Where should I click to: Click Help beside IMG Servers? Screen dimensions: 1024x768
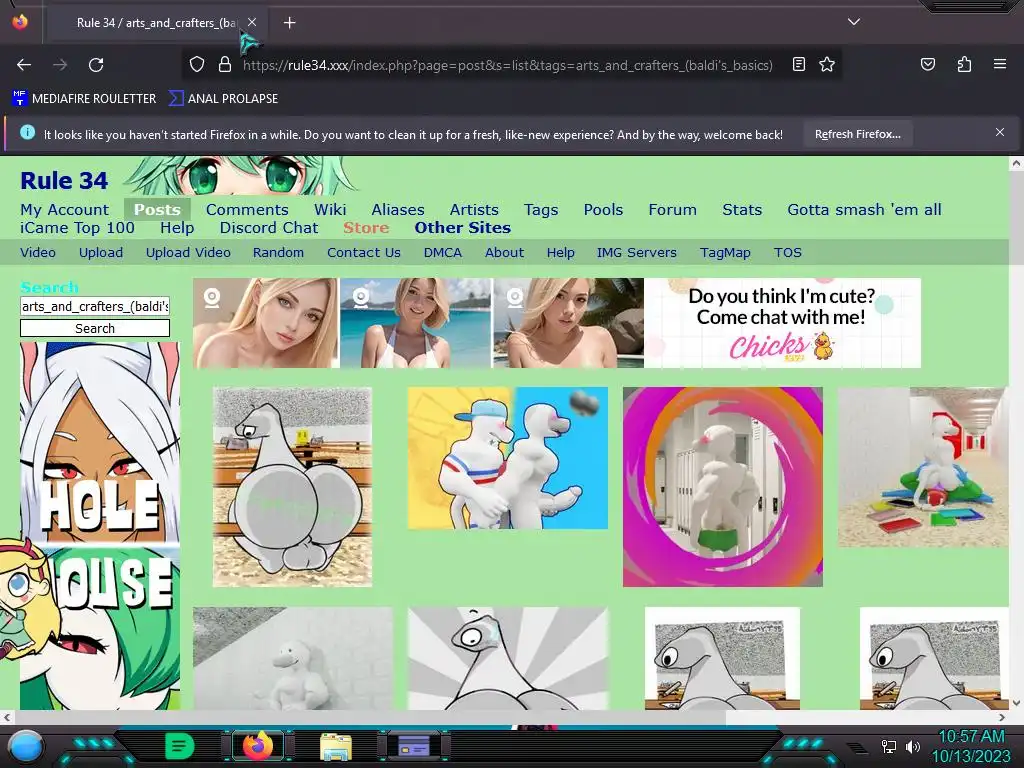click(560, 253)
